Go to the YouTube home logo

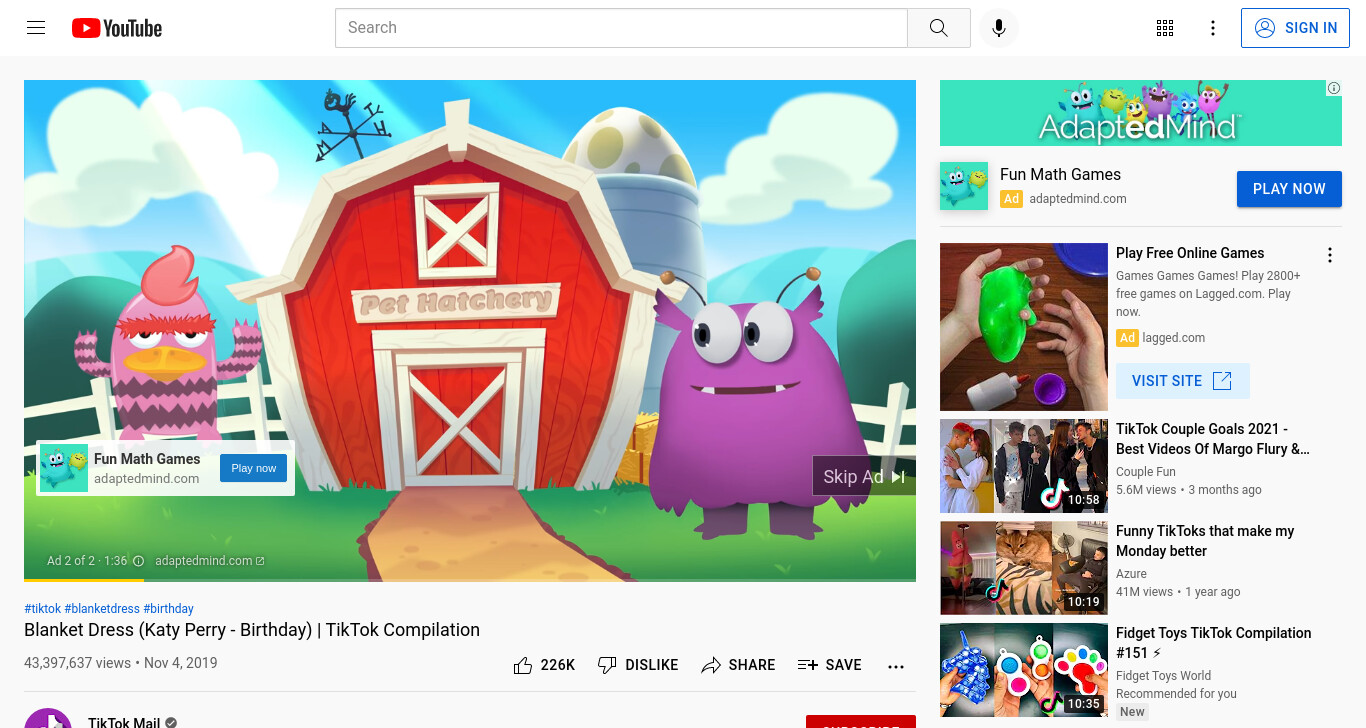click(117, 28)
